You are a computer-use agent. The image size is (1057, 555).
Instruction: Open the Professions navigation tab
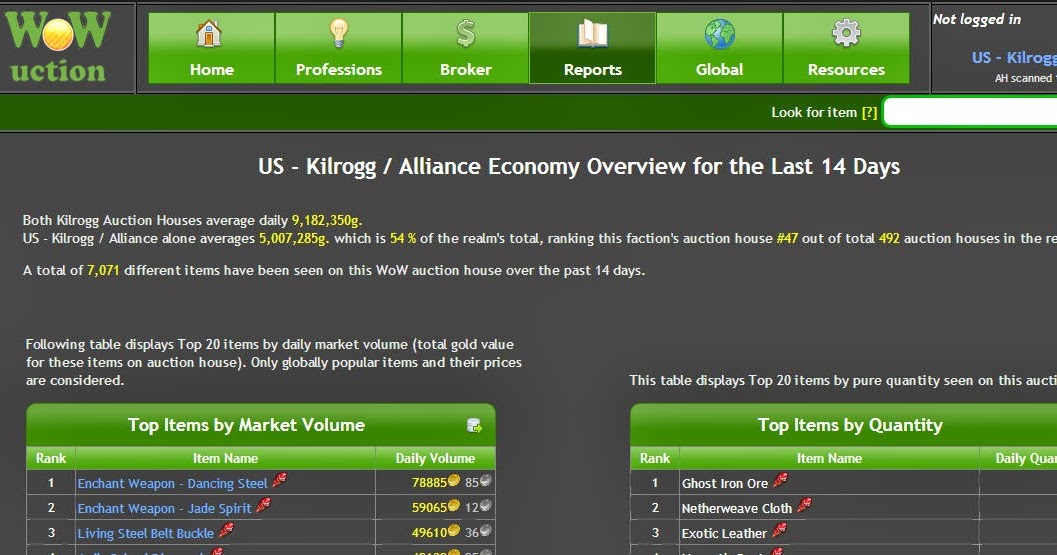point(338,48)
